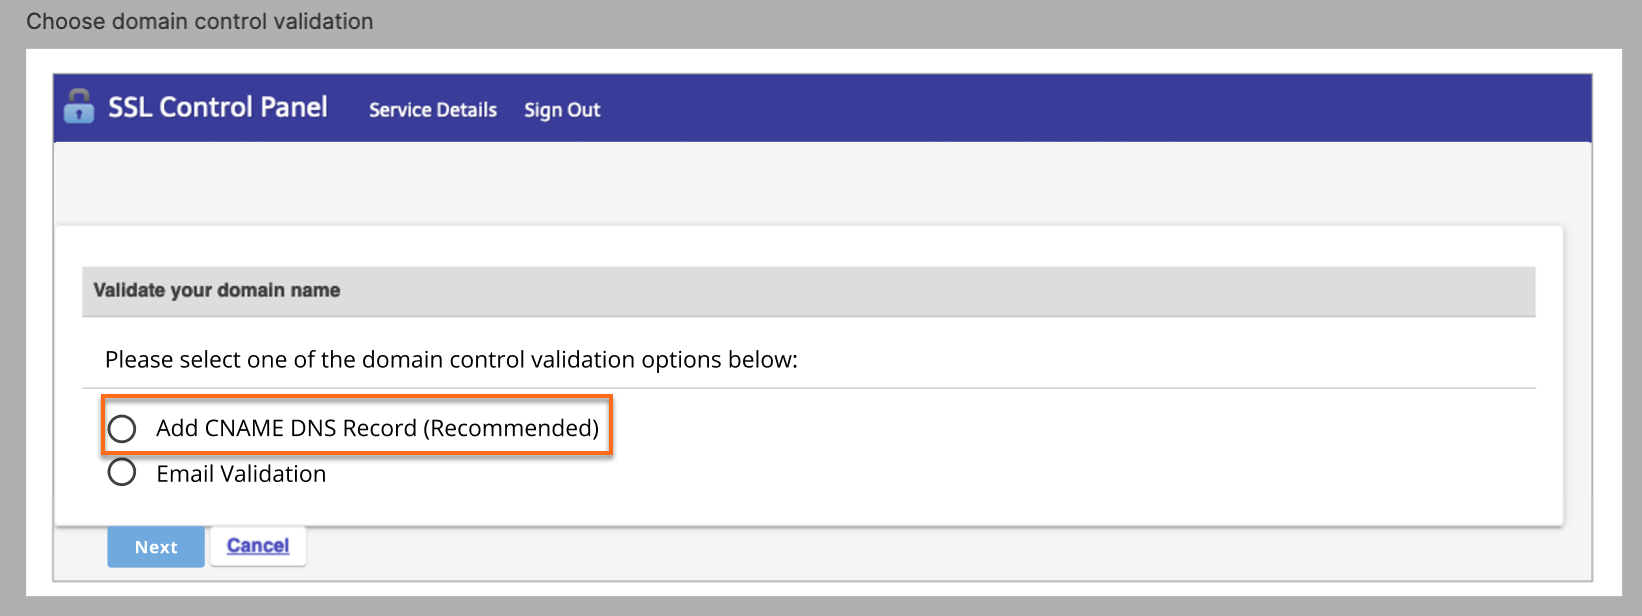The image size is (1642, 616).
Task: Click the highlighted CNAME option box
Action: pyautogui.click(x=356, y=426)
